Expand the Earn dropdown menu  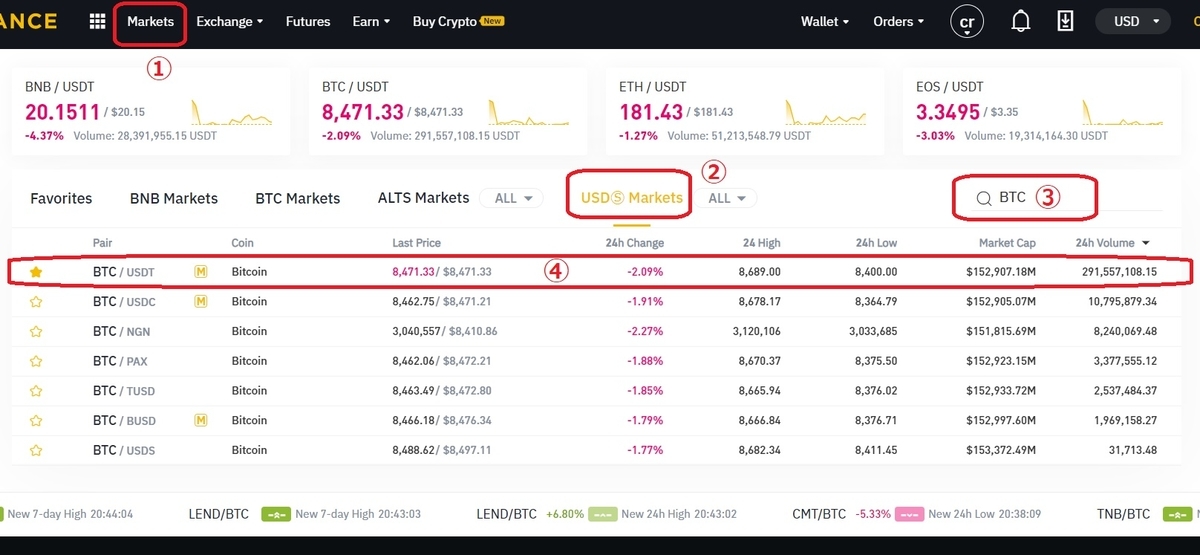click(371, 21)
